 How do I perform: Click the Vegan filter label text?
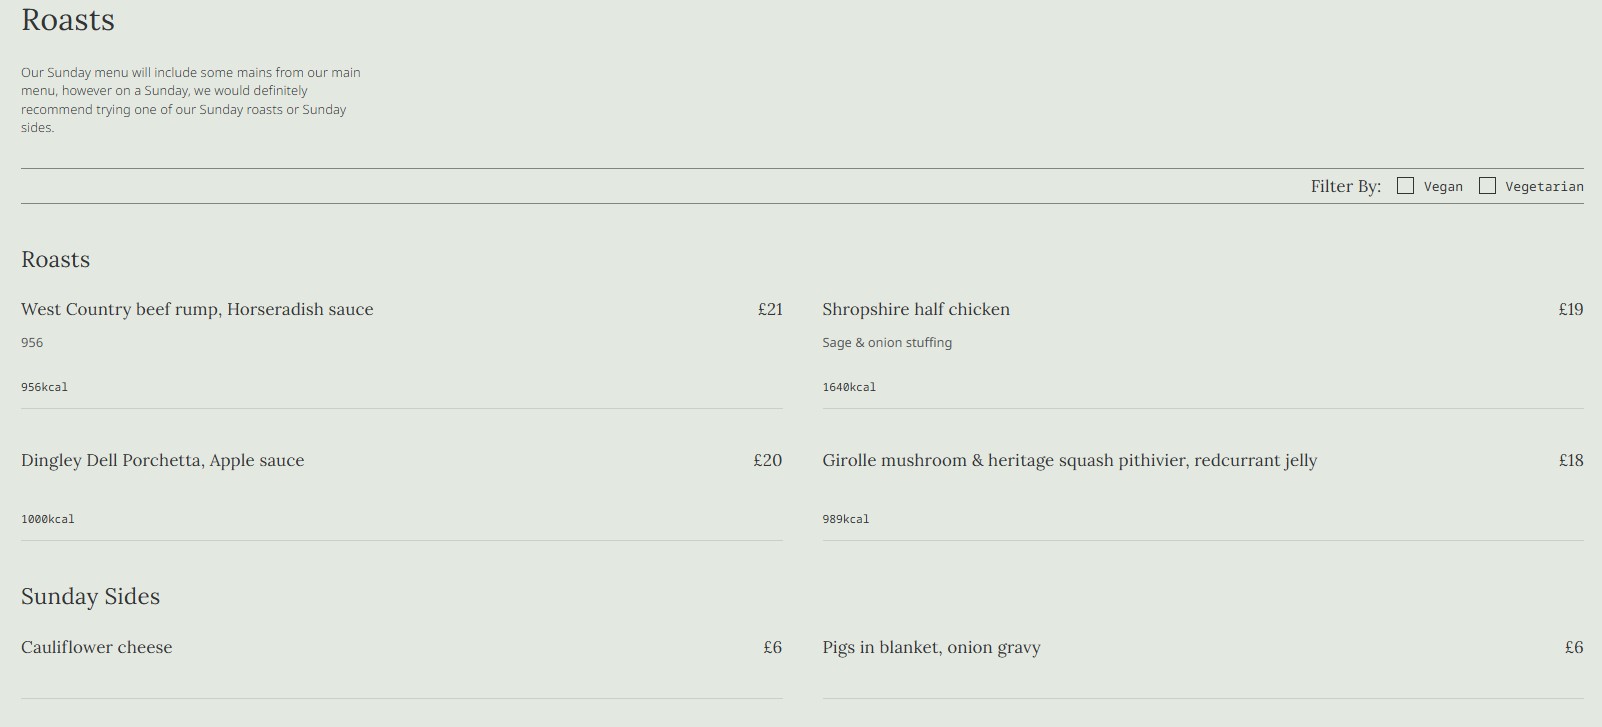tap(1443, 187)
